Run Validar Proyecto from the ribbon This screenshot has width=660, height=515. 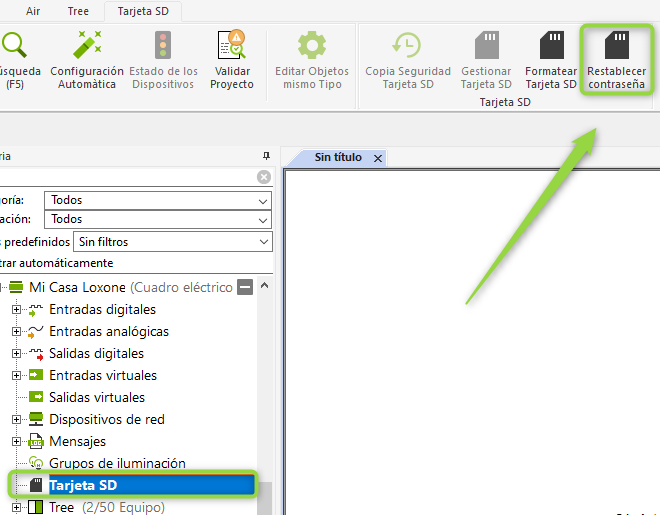231,47
